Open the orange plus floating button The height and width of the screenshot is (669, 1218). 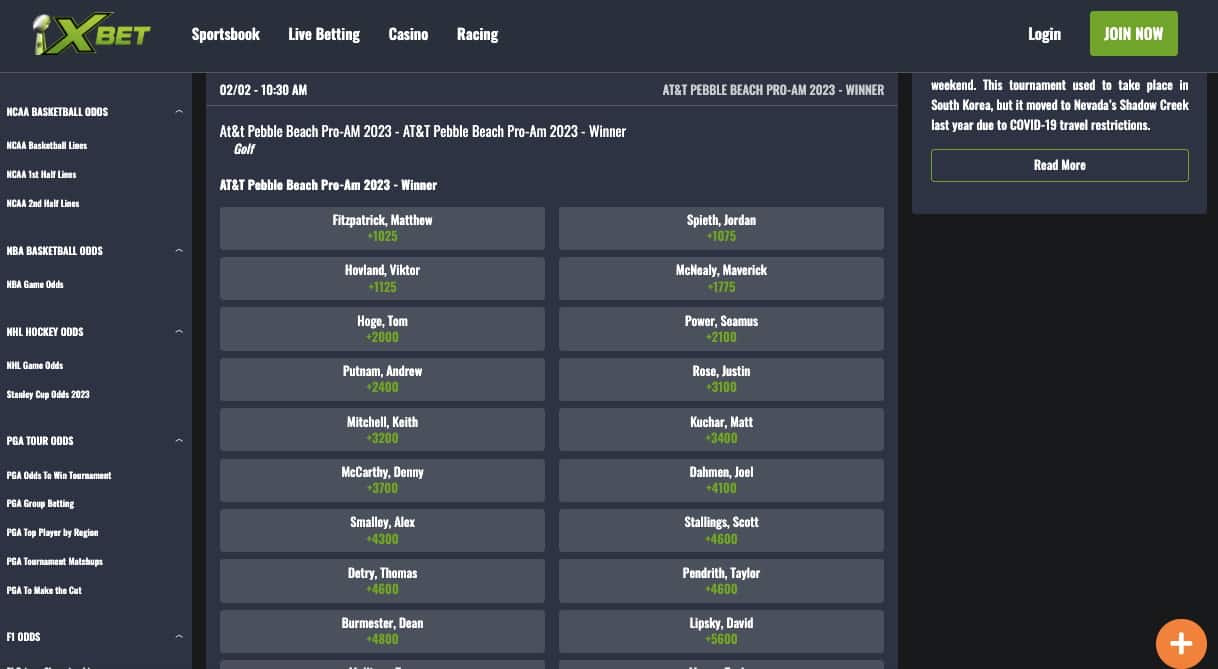(1181, 643)
